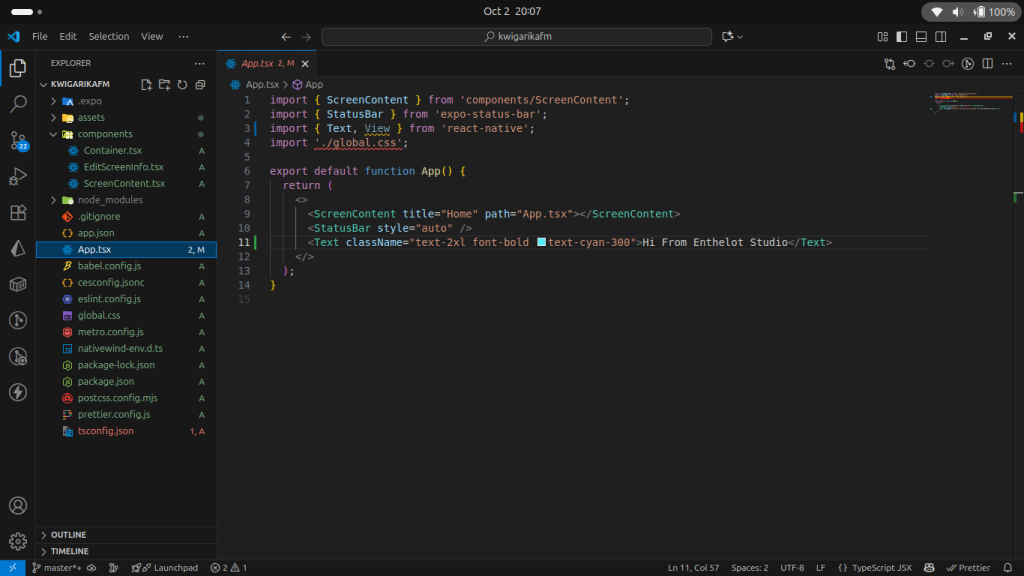The width and height of the screenshot is (1024, 576).
Task: Open the Selection menu
Action: 109,36
